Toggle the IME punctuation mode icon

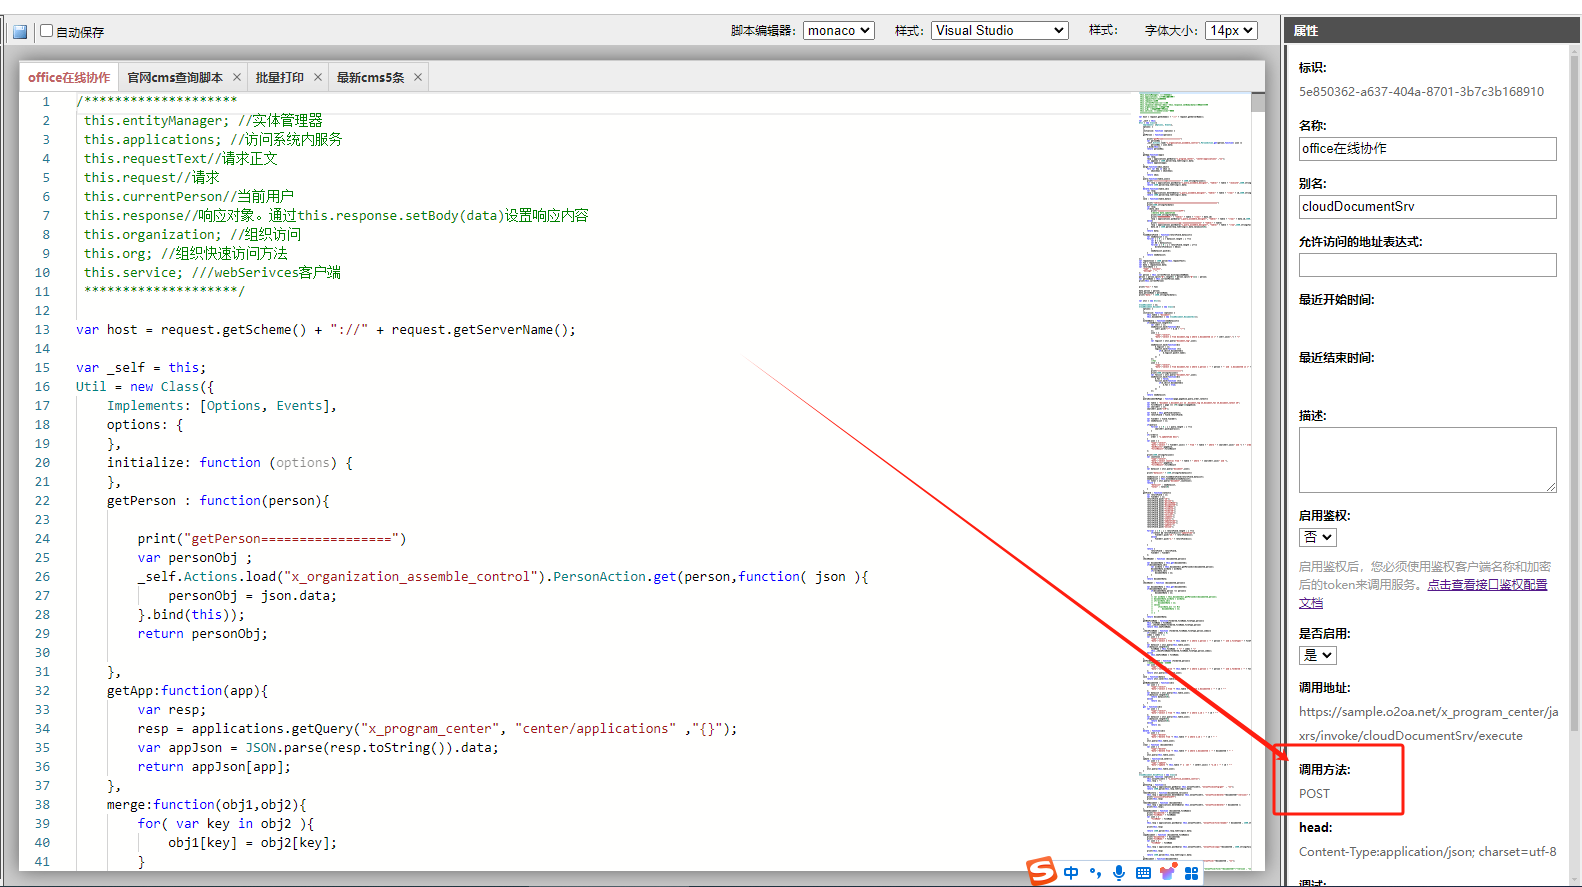[x=1095, y=873]
